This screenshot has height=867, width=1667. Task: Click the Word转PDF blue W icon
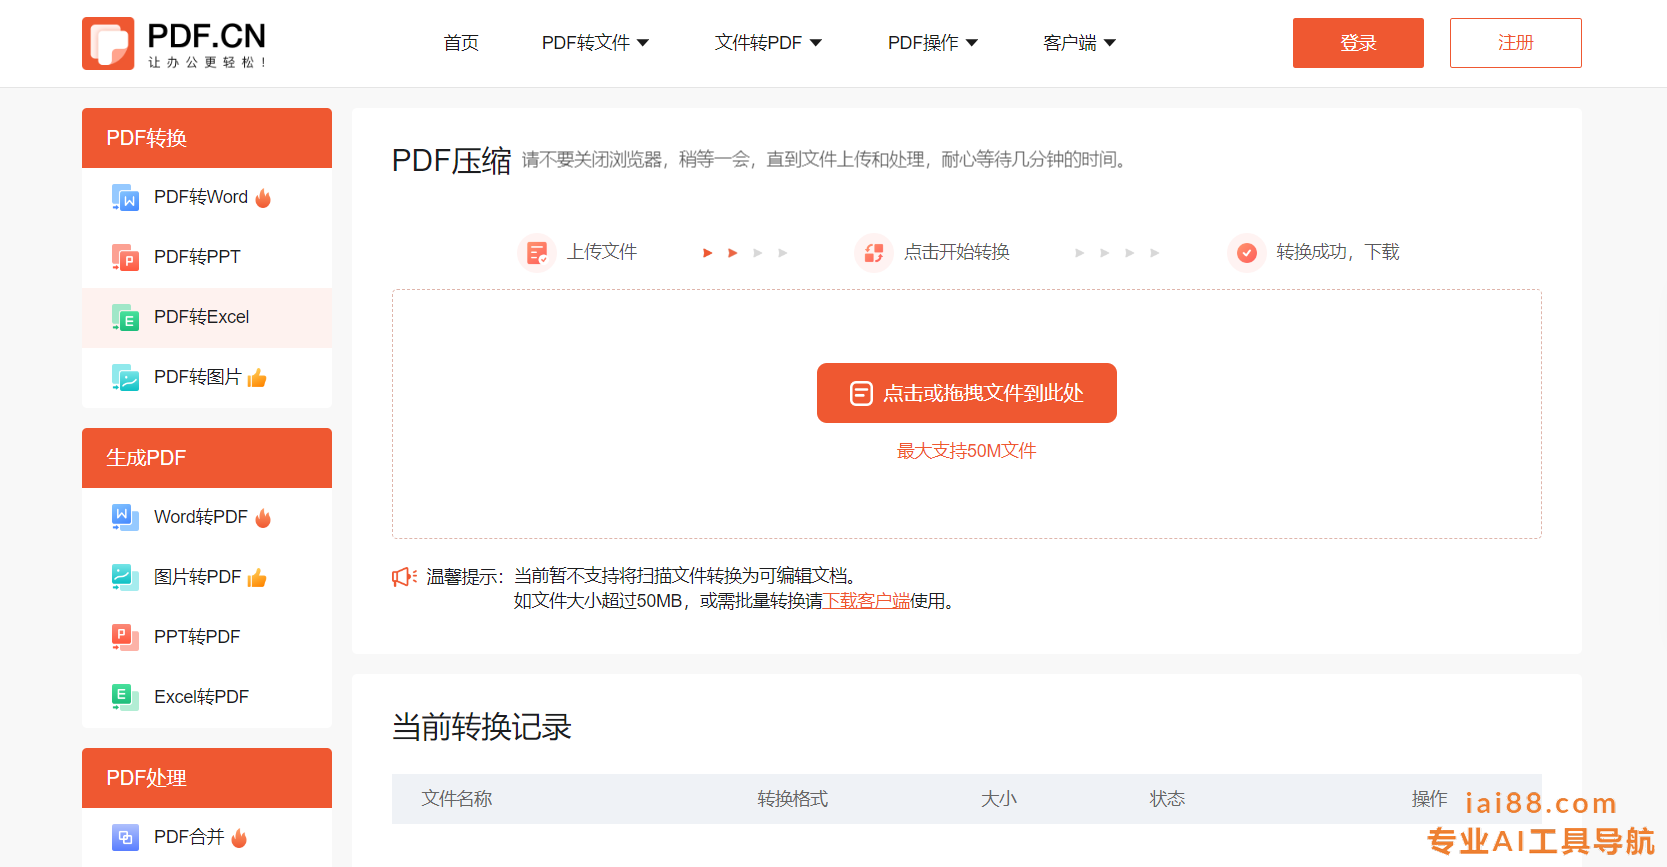tap(125, 518)
